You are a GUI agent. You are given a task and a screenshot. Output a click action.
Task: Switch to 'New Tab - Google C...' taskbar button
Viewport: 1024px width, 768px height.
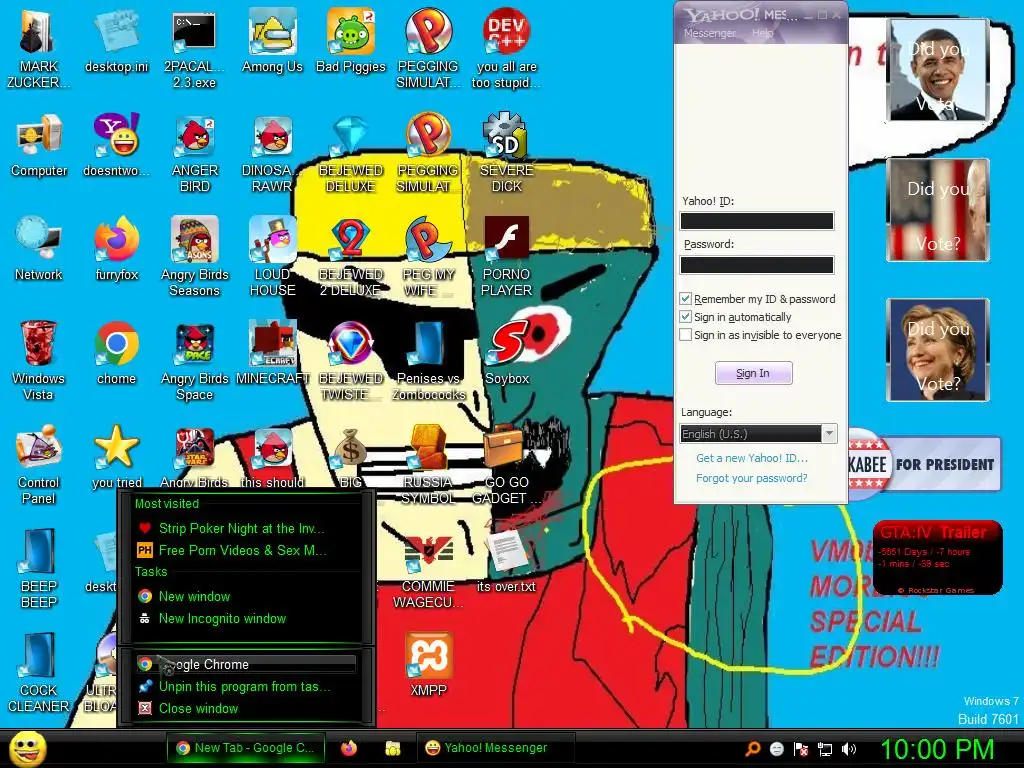(246, 748)
